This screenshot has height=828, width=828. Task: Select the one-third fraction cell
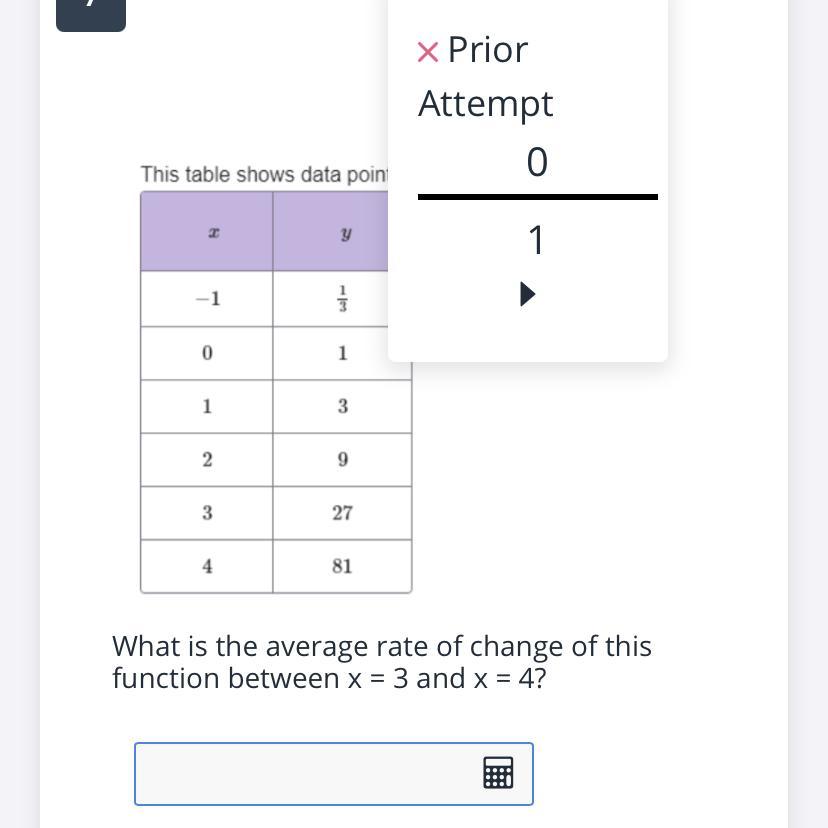tap(342, 299)
